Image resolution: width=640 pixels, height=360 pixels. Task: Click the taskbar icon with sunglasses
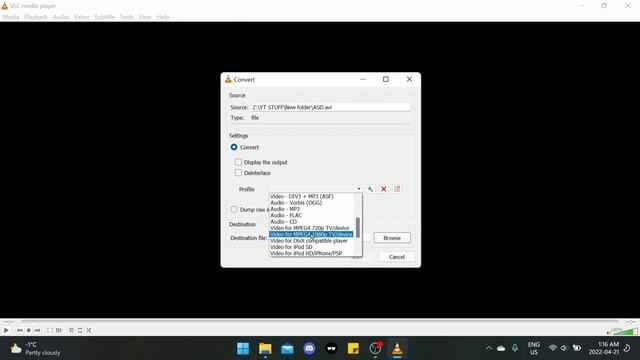[x=331, y=349]
